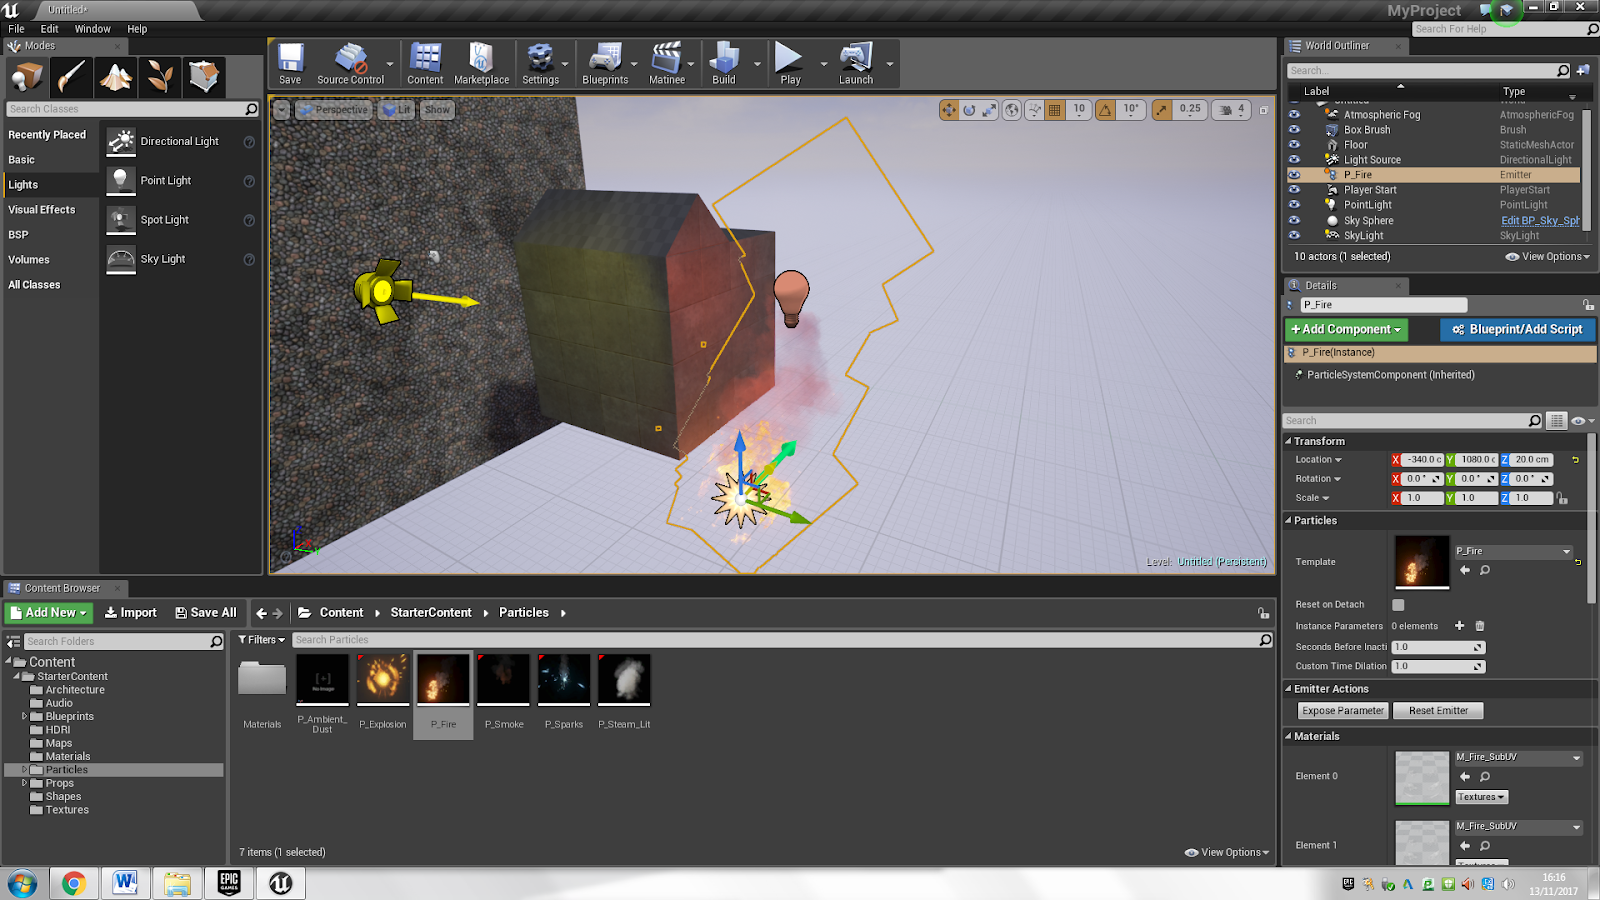Select the Landscape mode icon
This screenshot has height=900, width=1600.
116,76
